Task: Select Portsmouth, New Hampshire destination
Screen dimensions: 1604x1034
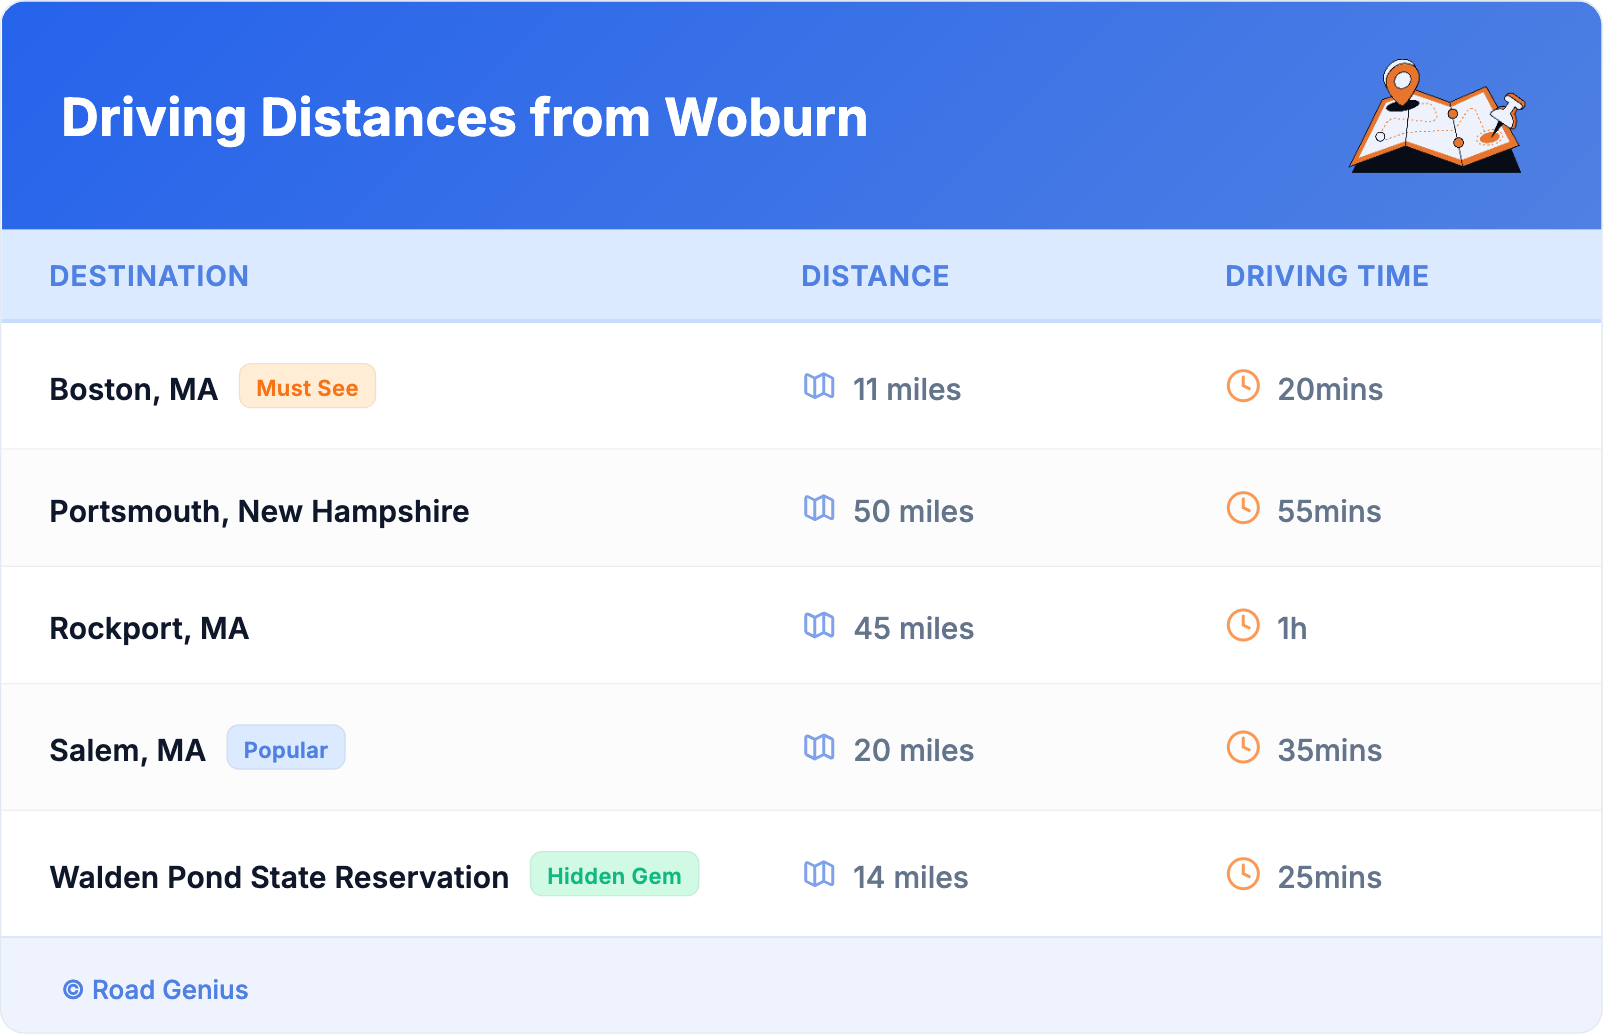Action: pos(259,511)
